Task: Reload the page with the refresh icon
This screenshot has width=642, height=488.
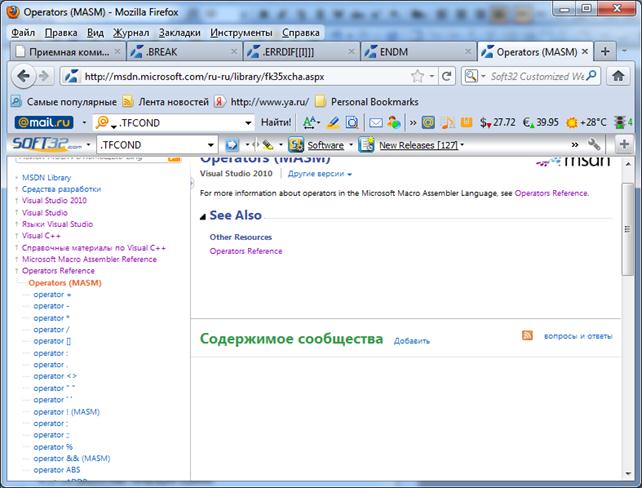Action: click(x=446, y=76)
